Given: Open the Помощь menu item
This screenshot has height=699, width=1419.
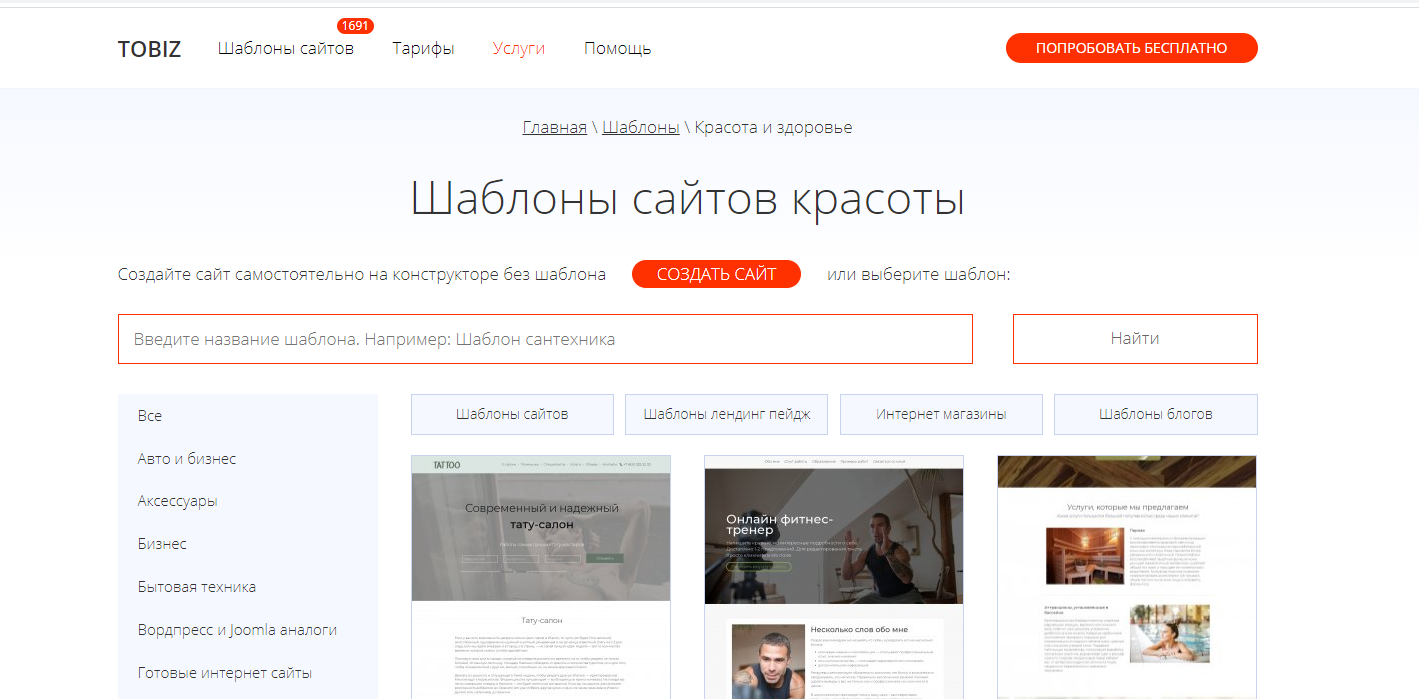Looking at the screenshot, I should click(617, 48).
